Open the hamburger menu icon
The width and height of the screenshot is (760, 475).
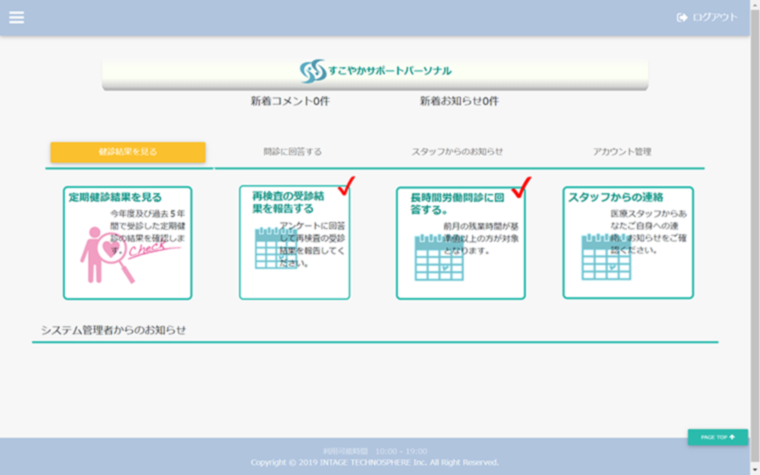point(16,17)
